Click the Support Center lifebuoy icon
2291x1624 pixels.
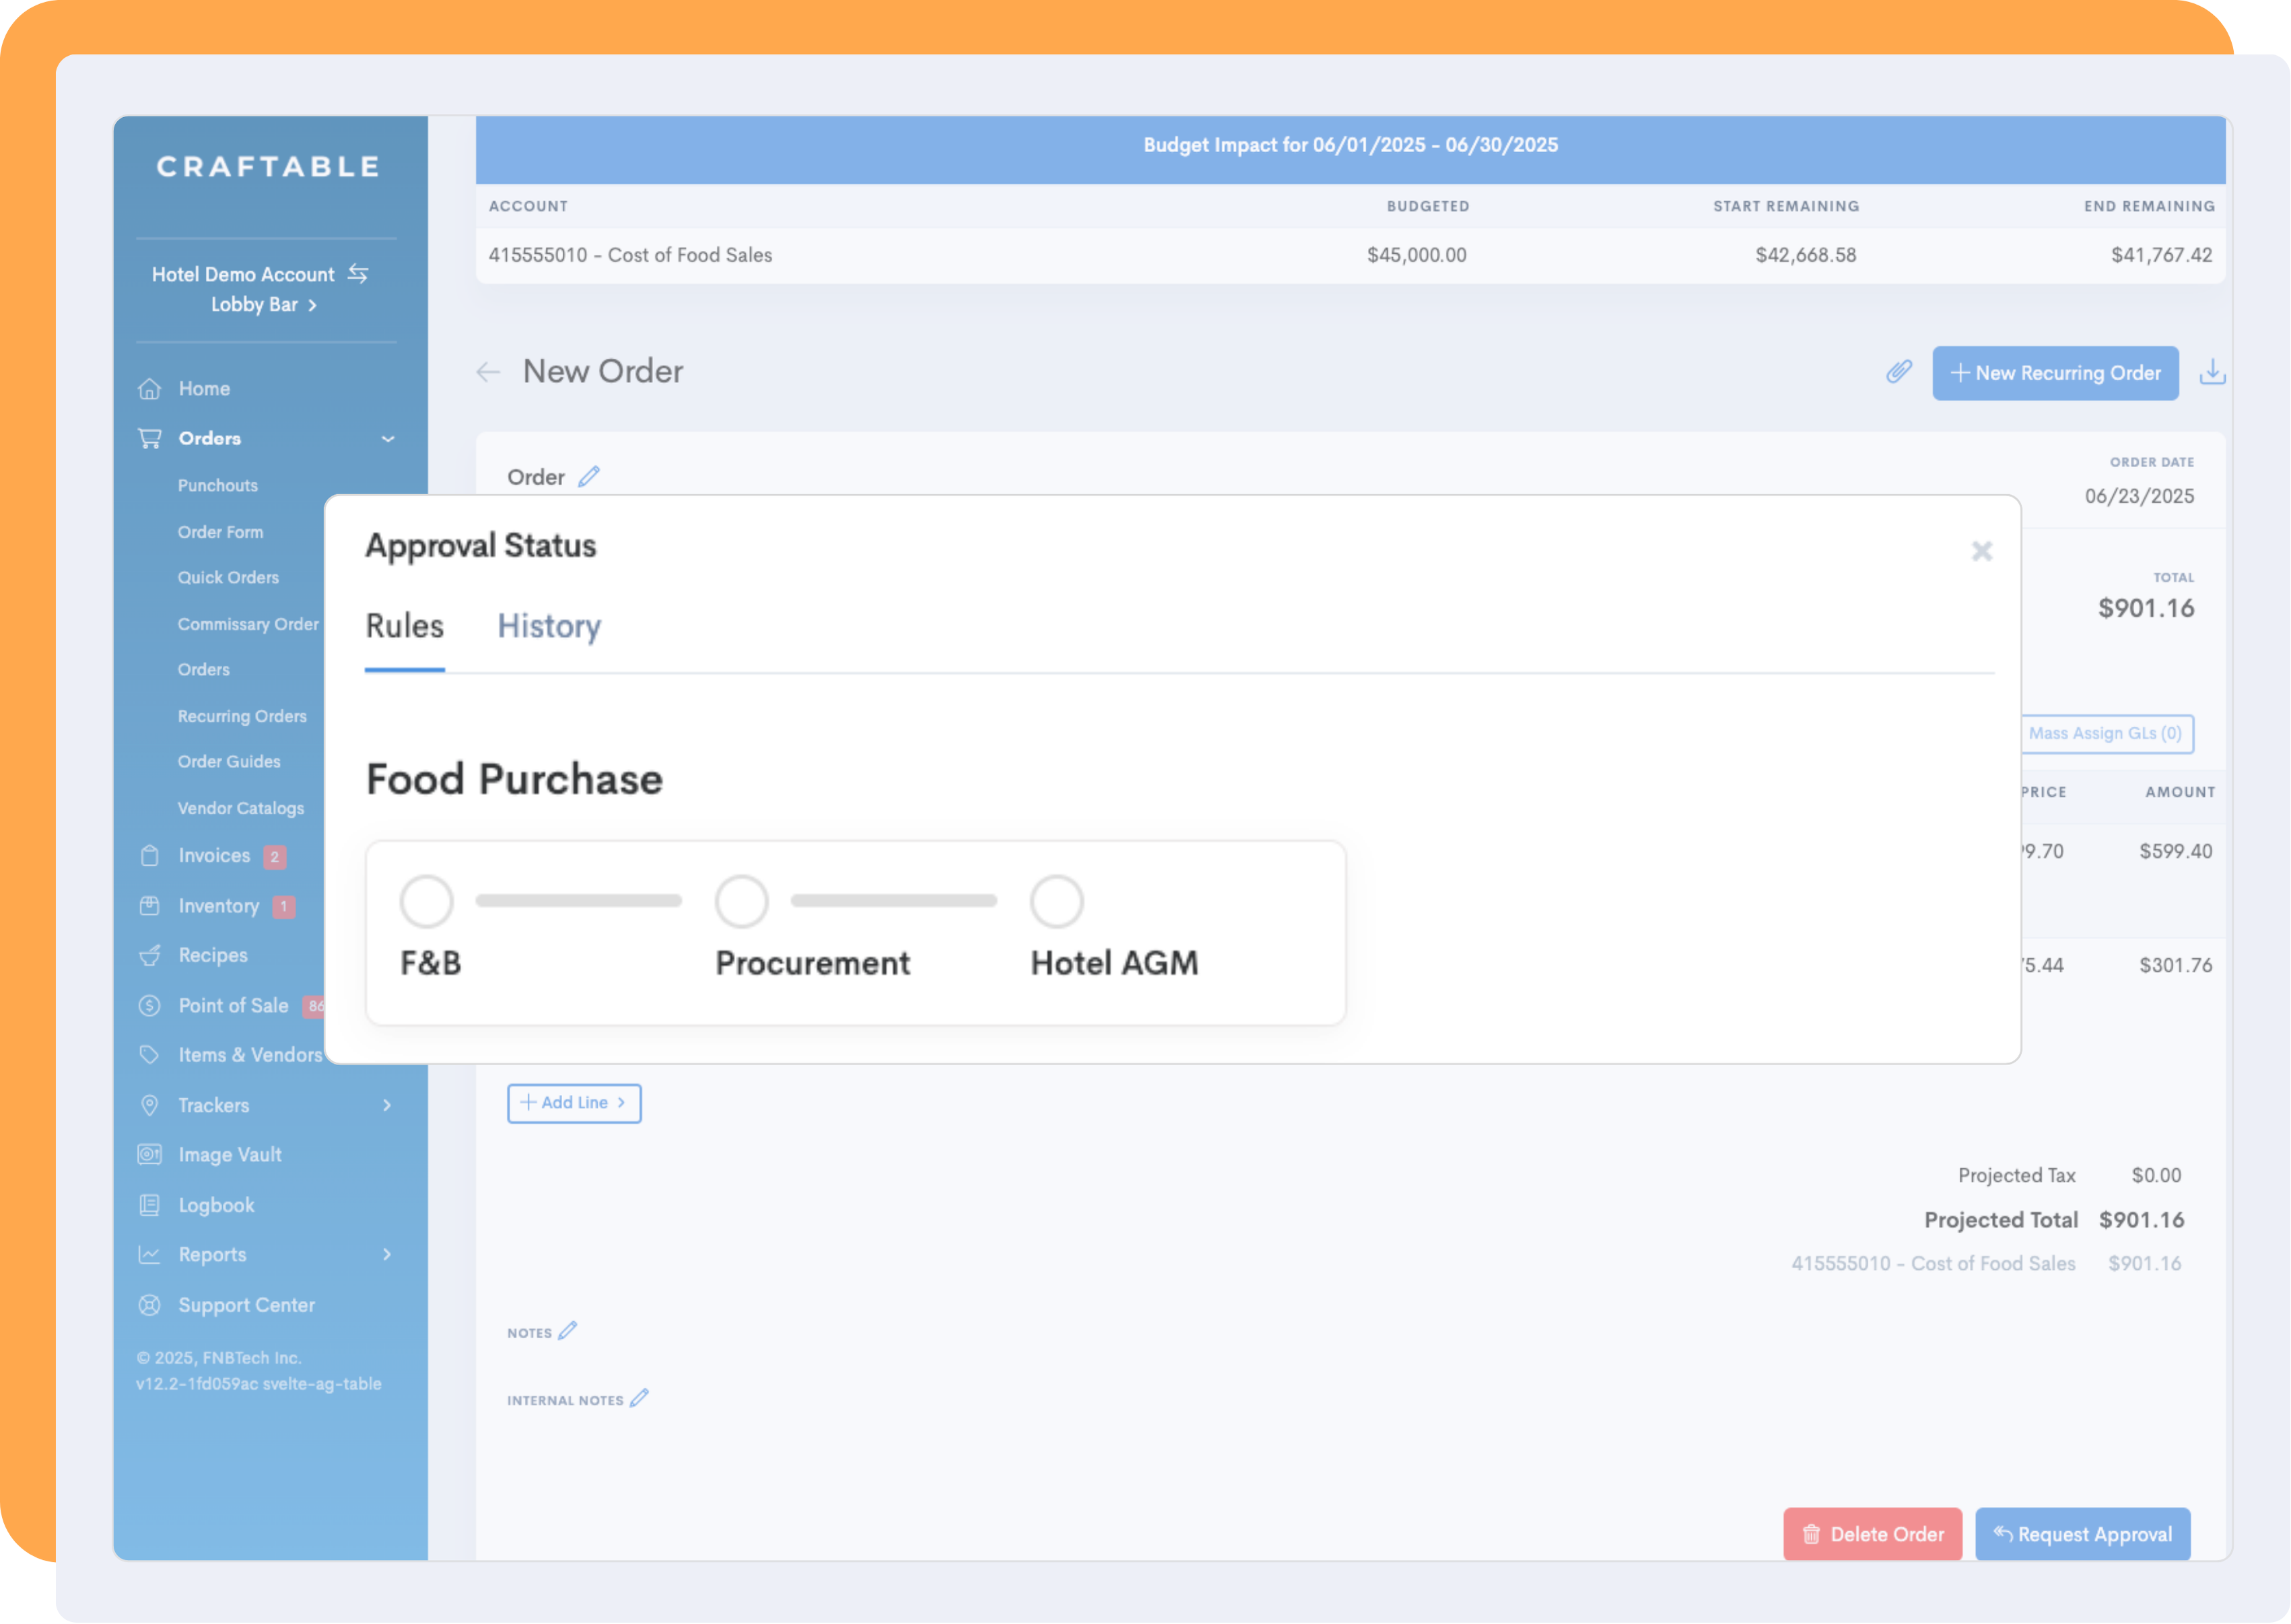coord(149,1305)
